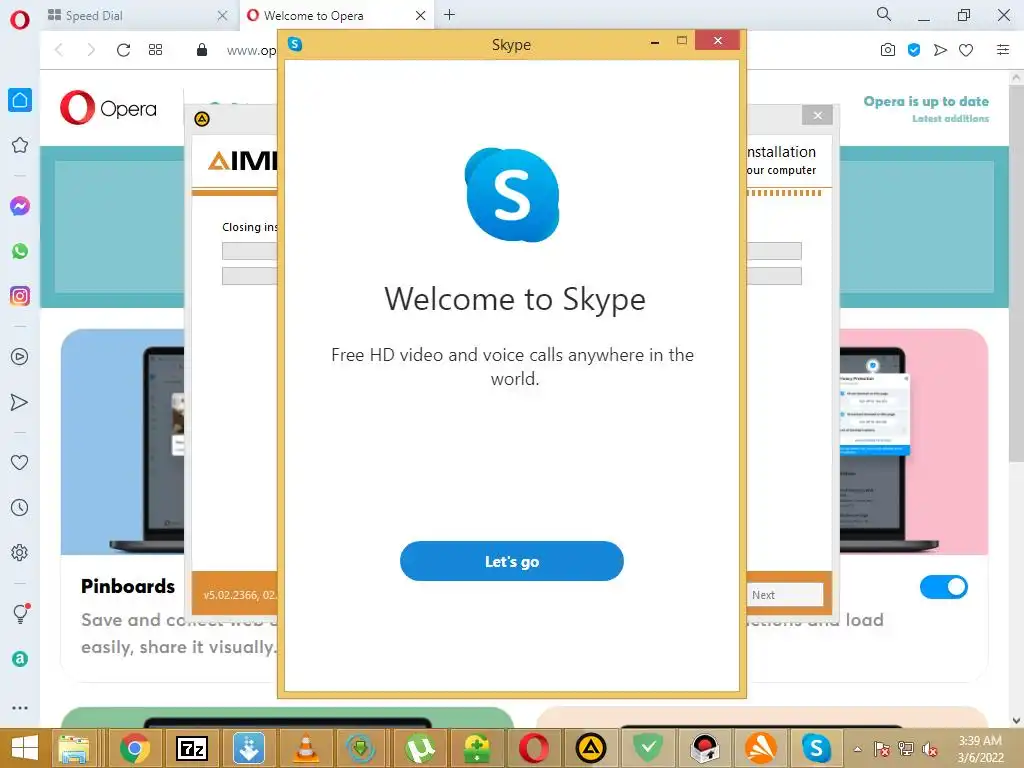Open Instagram in the Opera sidebar

click(20, 296)
